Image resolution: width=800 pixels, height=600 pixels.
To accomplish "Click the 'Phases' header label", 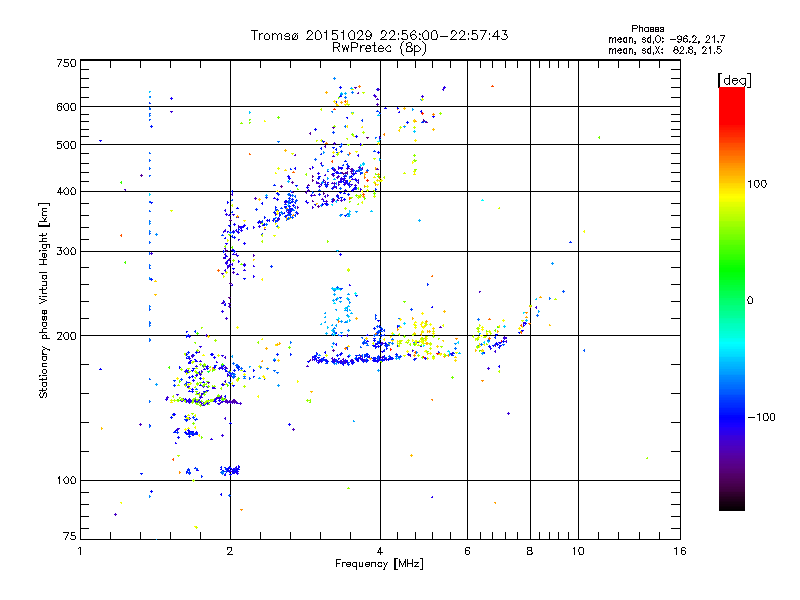I will [647, 29].
